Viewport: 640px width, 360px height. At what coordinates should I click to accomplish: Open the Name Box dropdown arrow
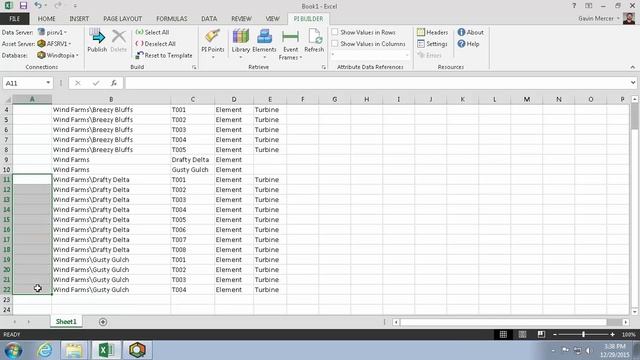pyautogui.click(x=48, y=83)
